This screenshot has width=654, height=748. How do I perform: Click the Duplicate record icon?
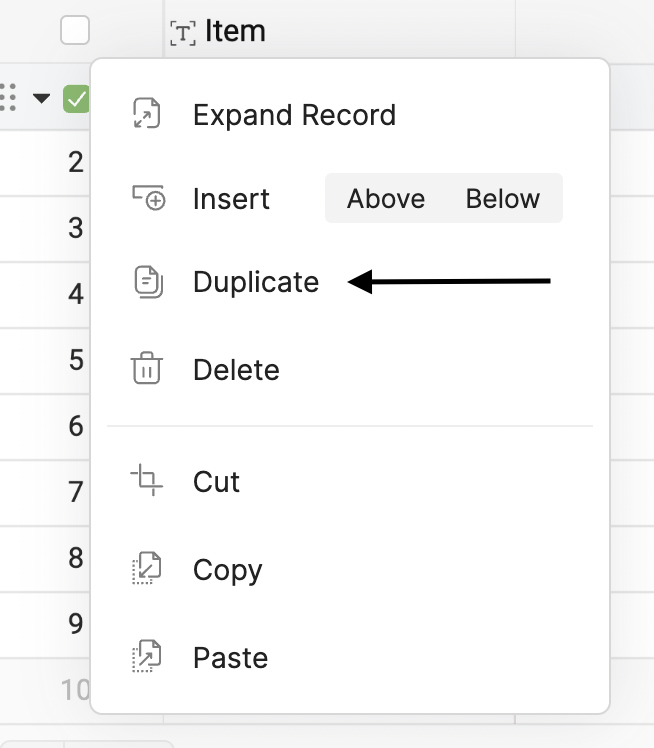click(147, 282)
